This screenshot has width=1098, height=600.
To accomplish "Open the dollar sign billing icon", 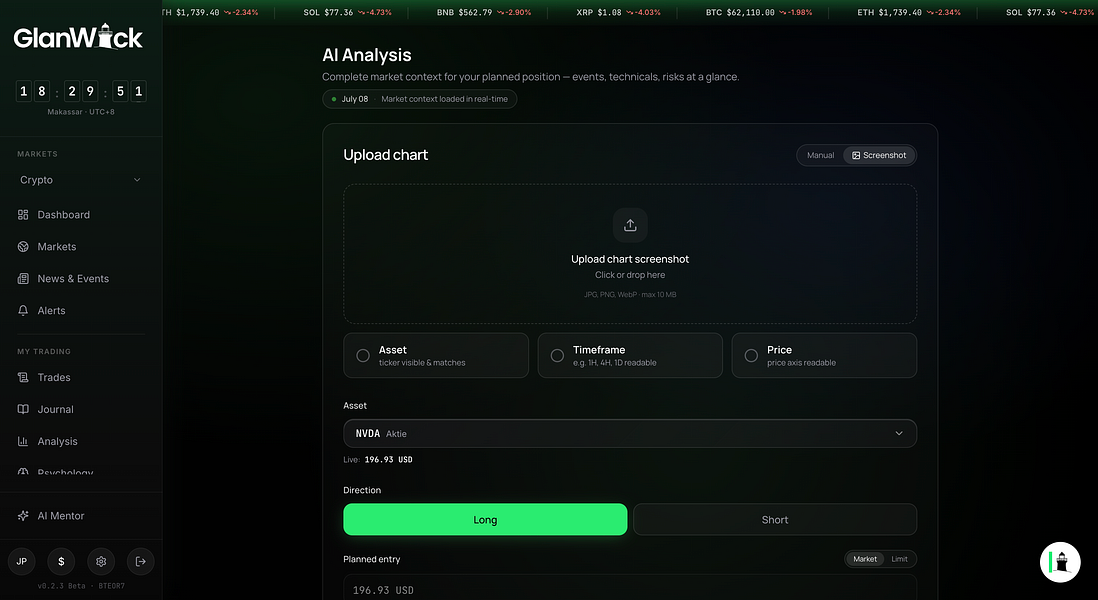I will (61, 561).
